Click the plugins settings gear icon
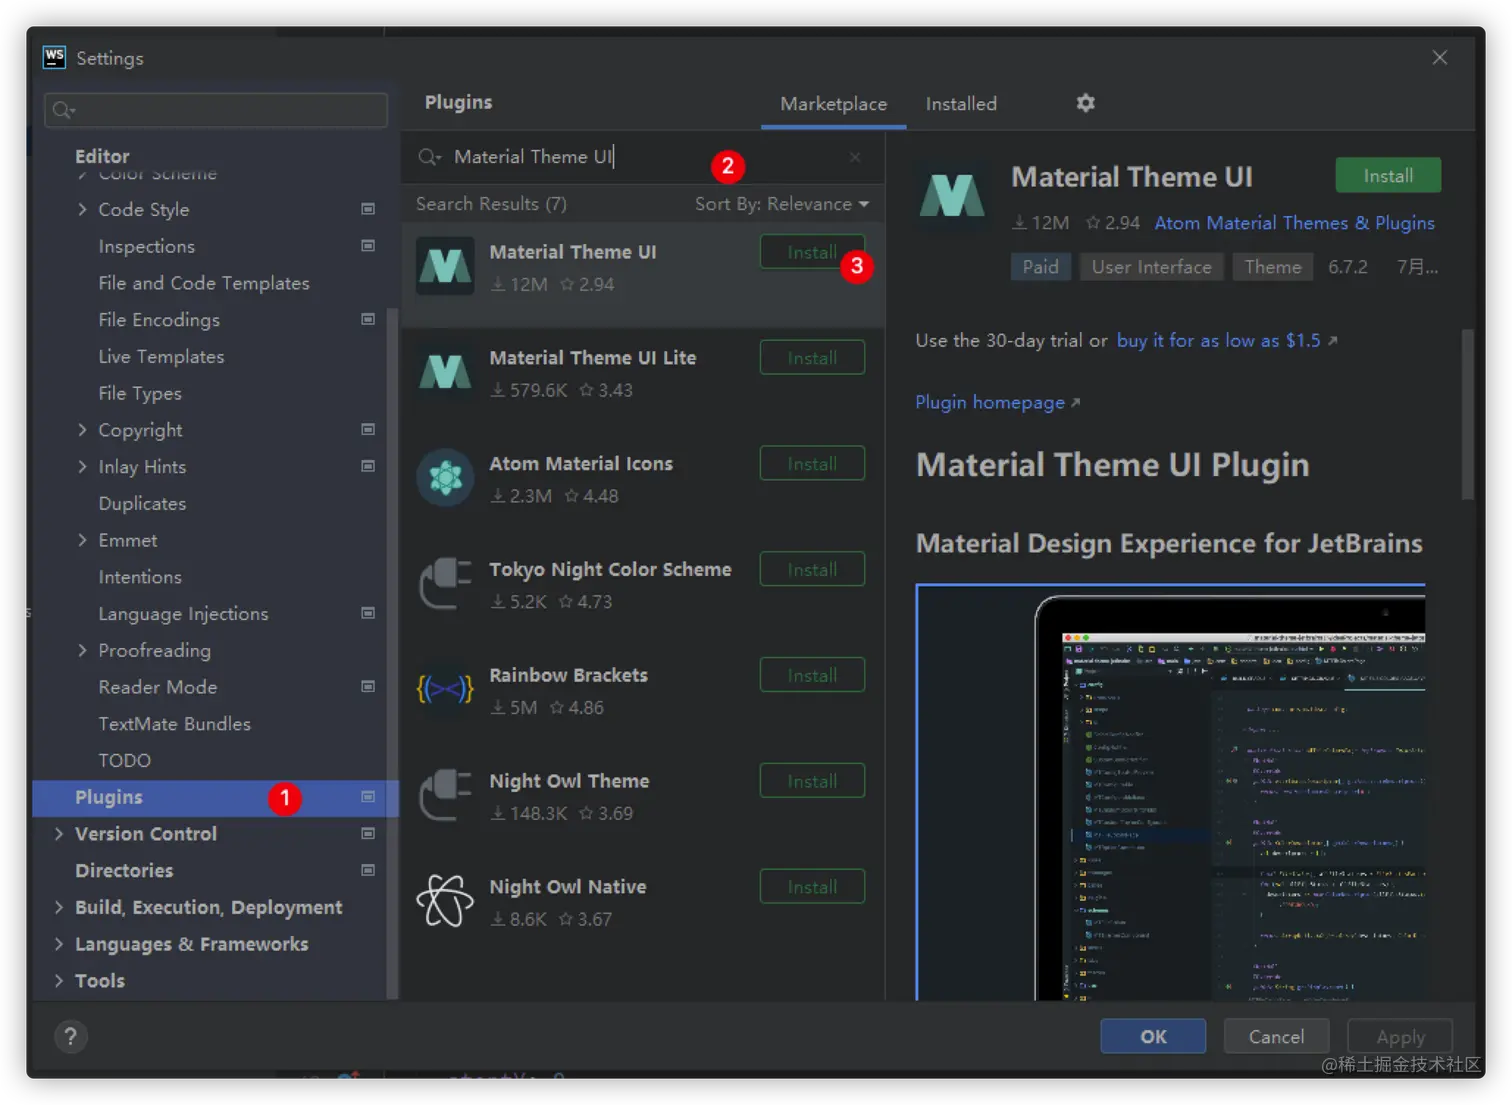Viewport: 1512px width, 1105px height. click(1085, 103)
